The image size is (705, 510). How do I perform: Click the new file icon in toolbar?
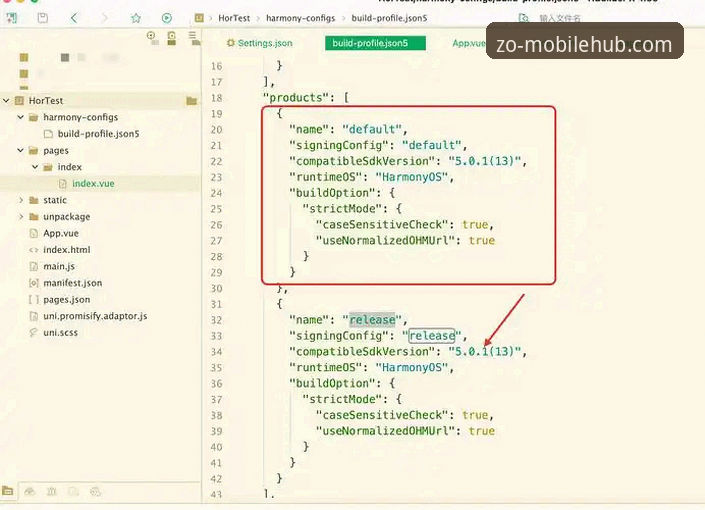[12, 18]
